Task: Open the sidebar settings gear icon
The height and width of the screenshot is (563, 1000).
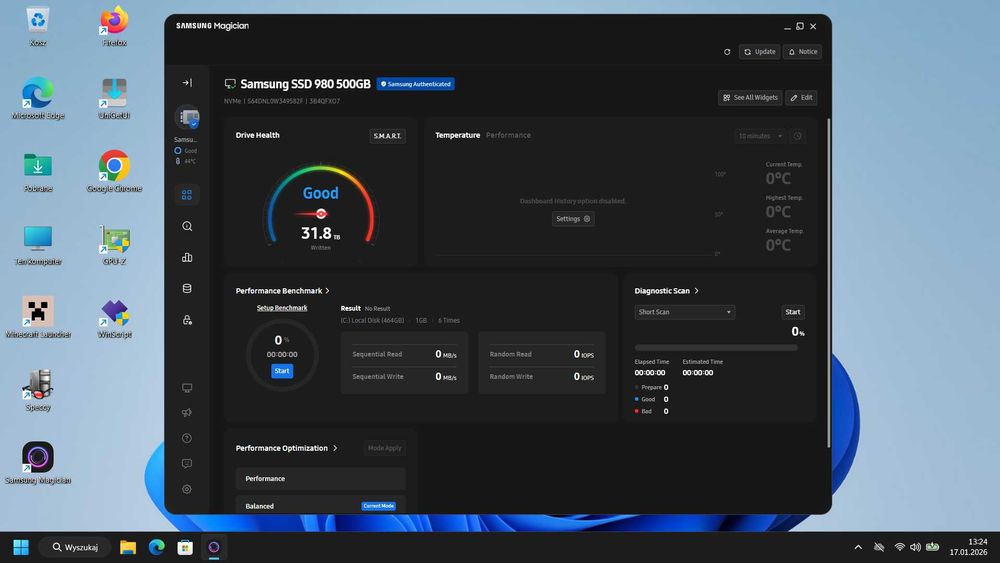Action: point(187,490)
